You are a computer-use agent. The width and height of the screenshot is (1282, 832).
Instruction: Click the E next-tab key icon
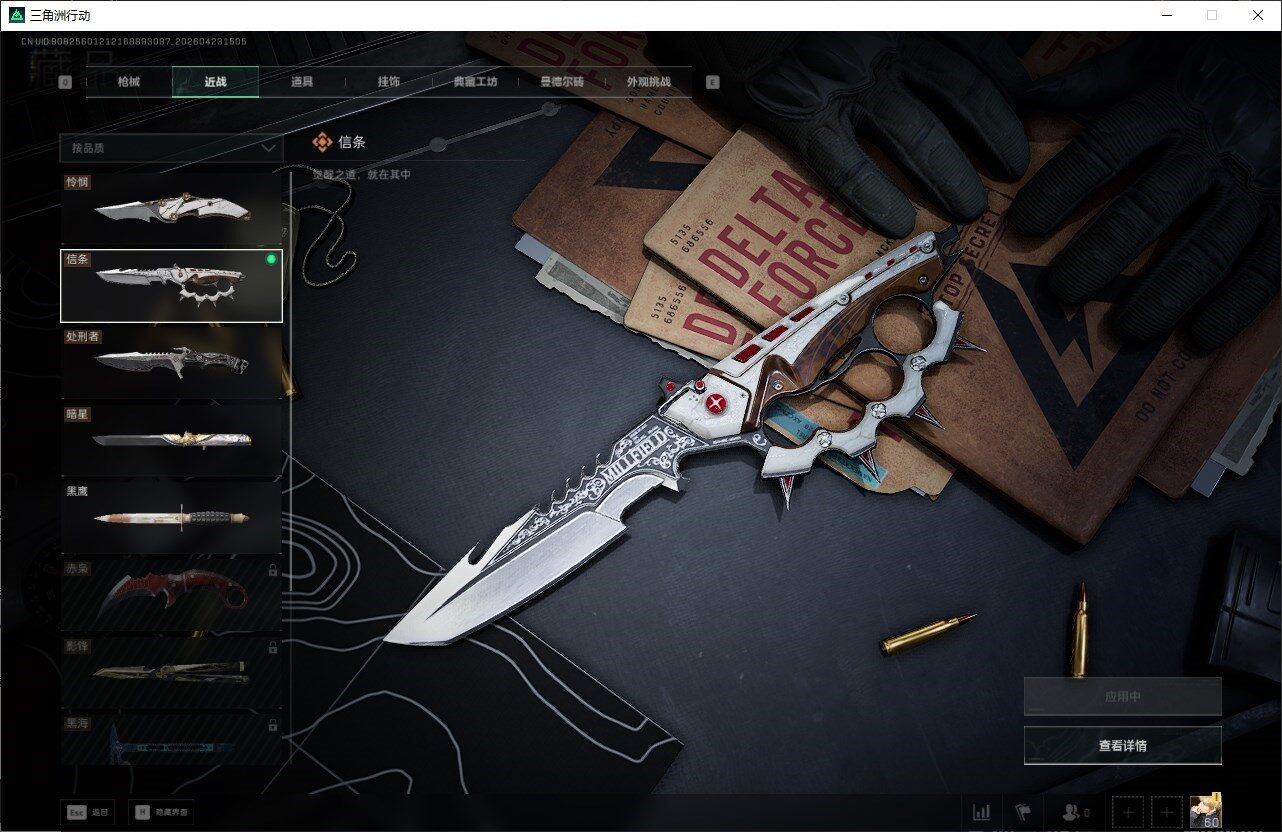[713, 83]
